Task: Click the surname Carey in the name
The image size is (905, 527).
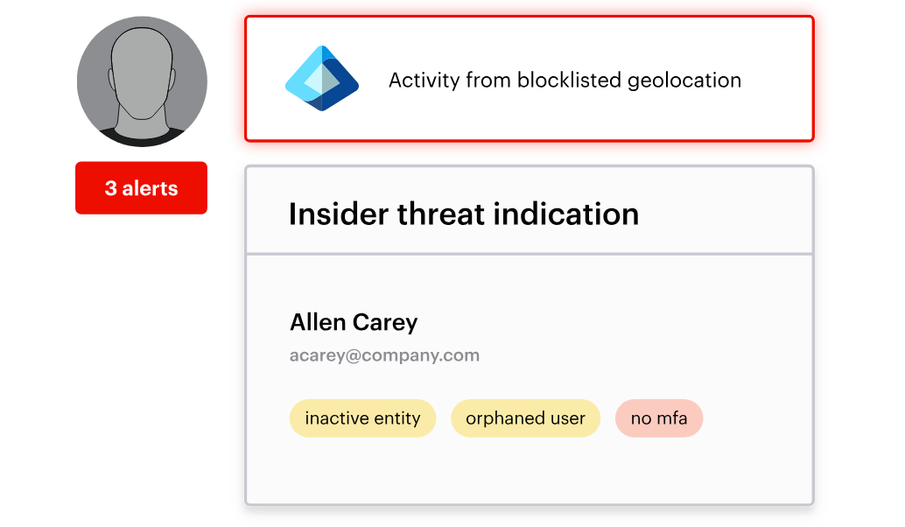Action: tap(385, 323)
